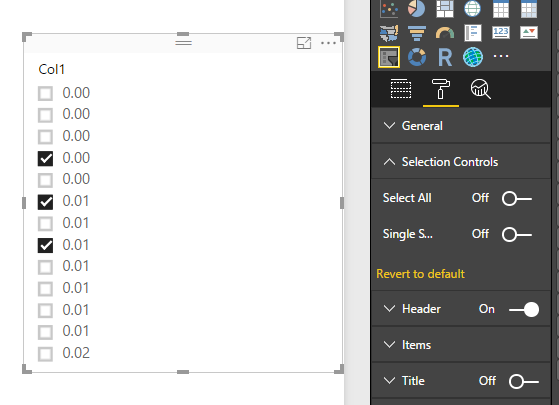The image size is (559, 405).
Task: Select the Filled map visualization
Action: [x=389, y=33]
